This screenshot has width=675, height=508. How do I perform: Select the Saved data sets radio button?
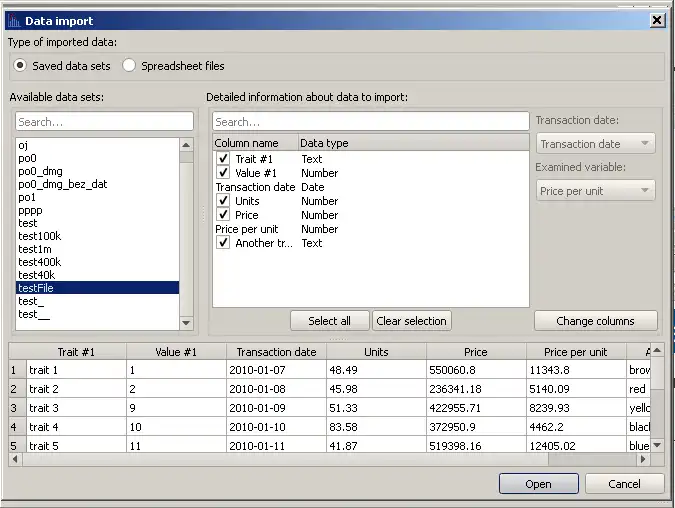coord(21,66)
